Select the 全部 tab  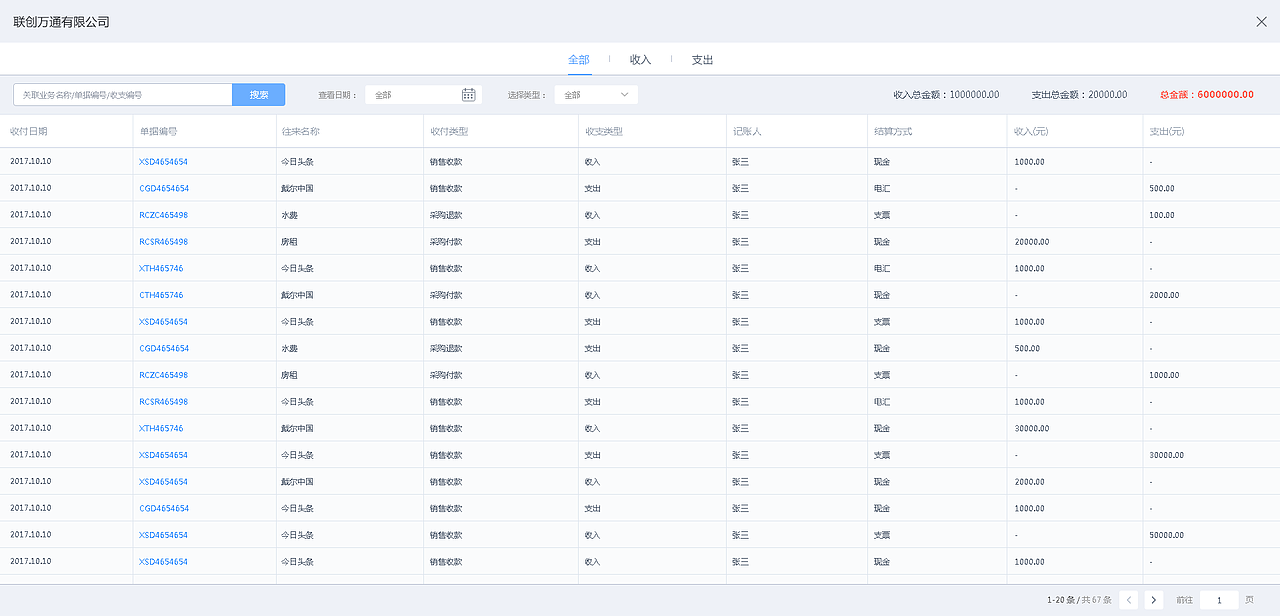pos(578,60)
